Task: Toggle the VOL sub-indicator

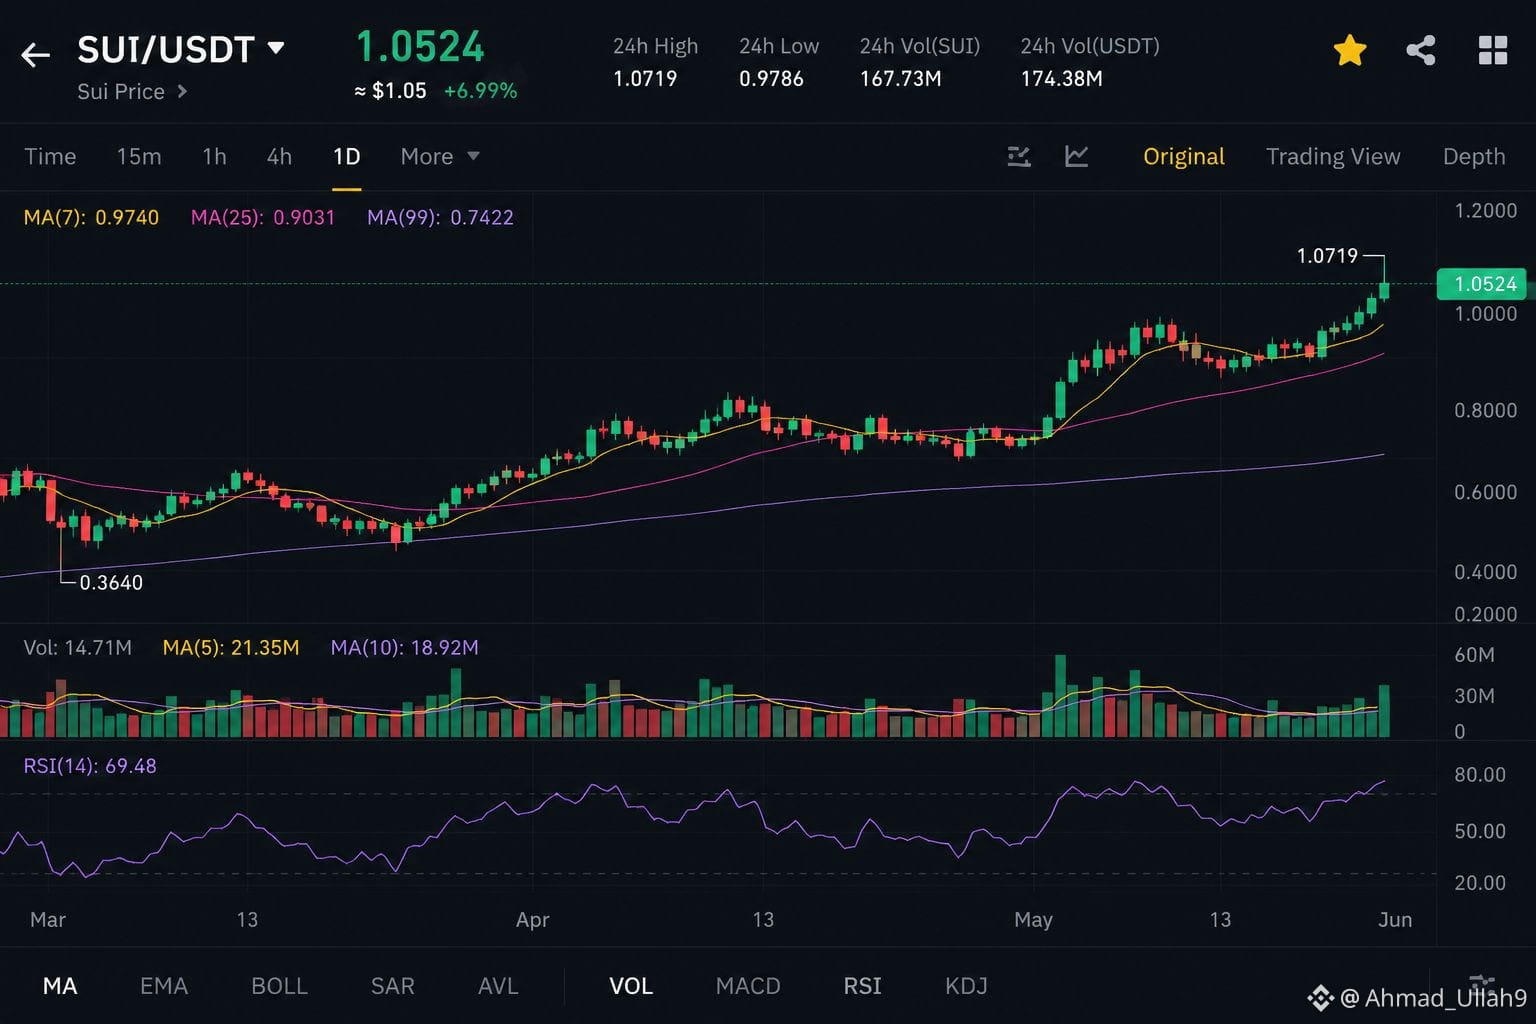Action: coord(631,986)
